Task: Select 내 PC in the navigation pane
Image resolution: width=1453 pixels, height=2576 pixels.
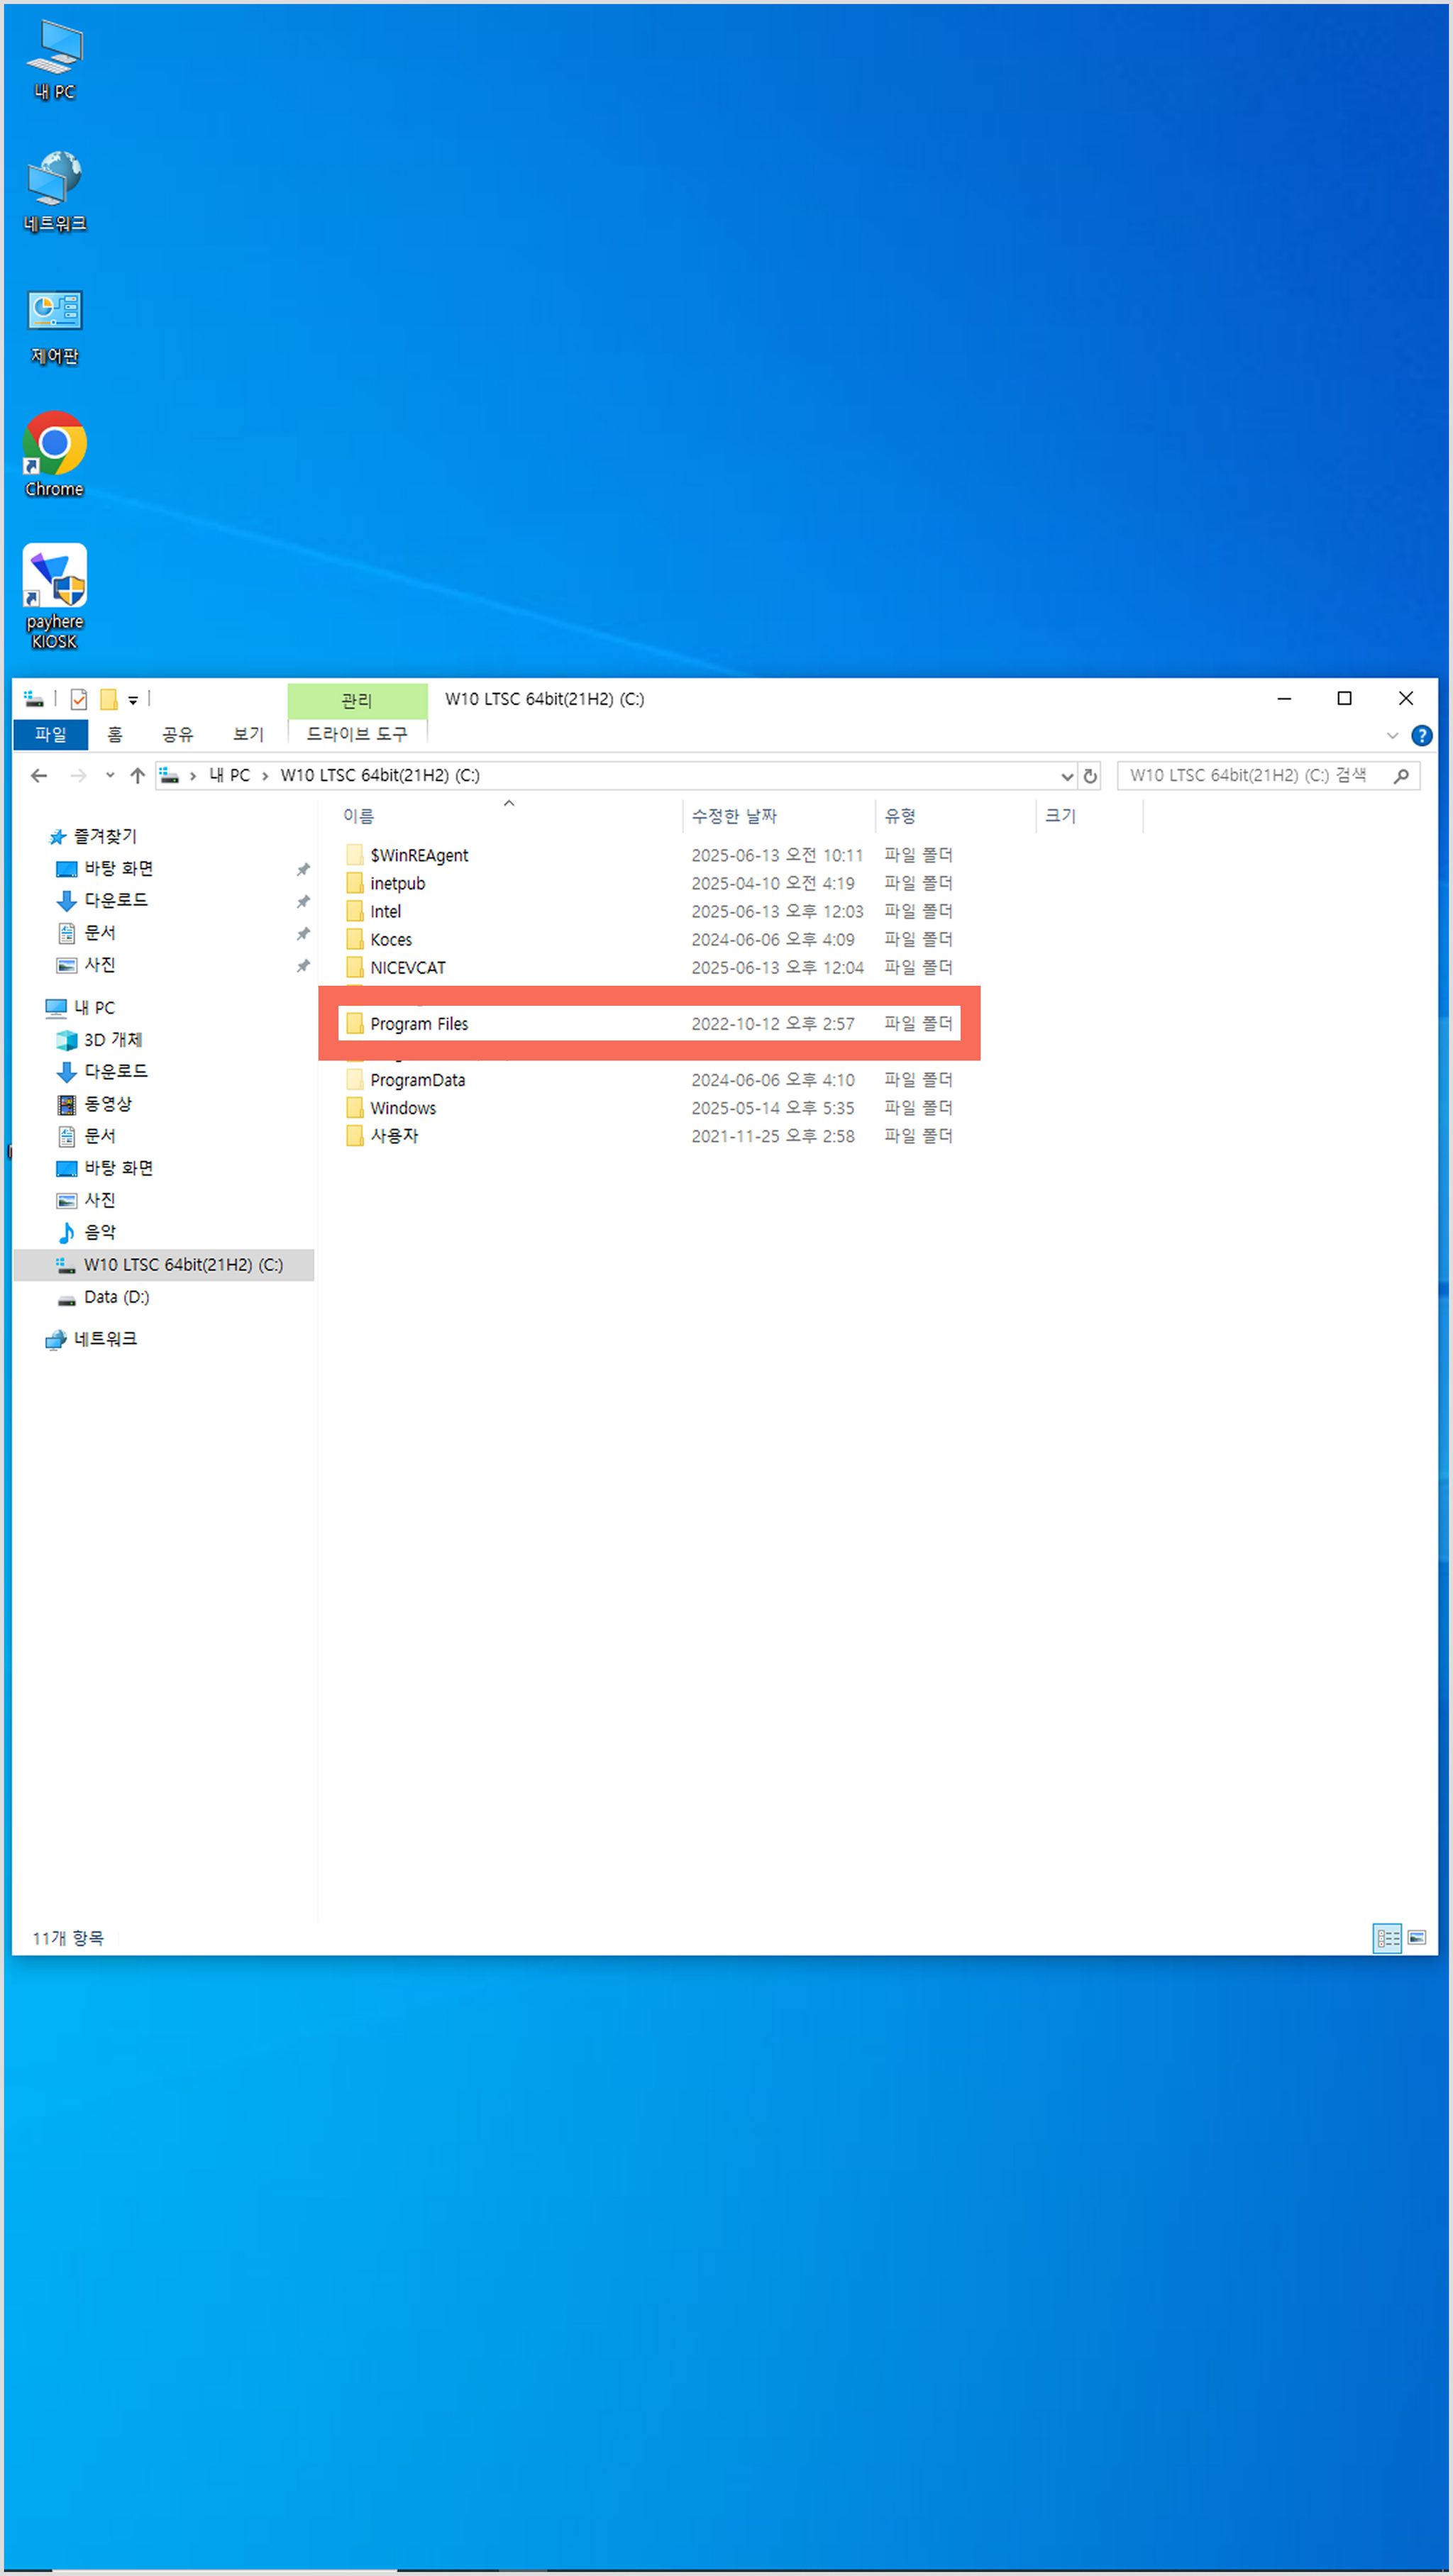Action: (94, 1007)
